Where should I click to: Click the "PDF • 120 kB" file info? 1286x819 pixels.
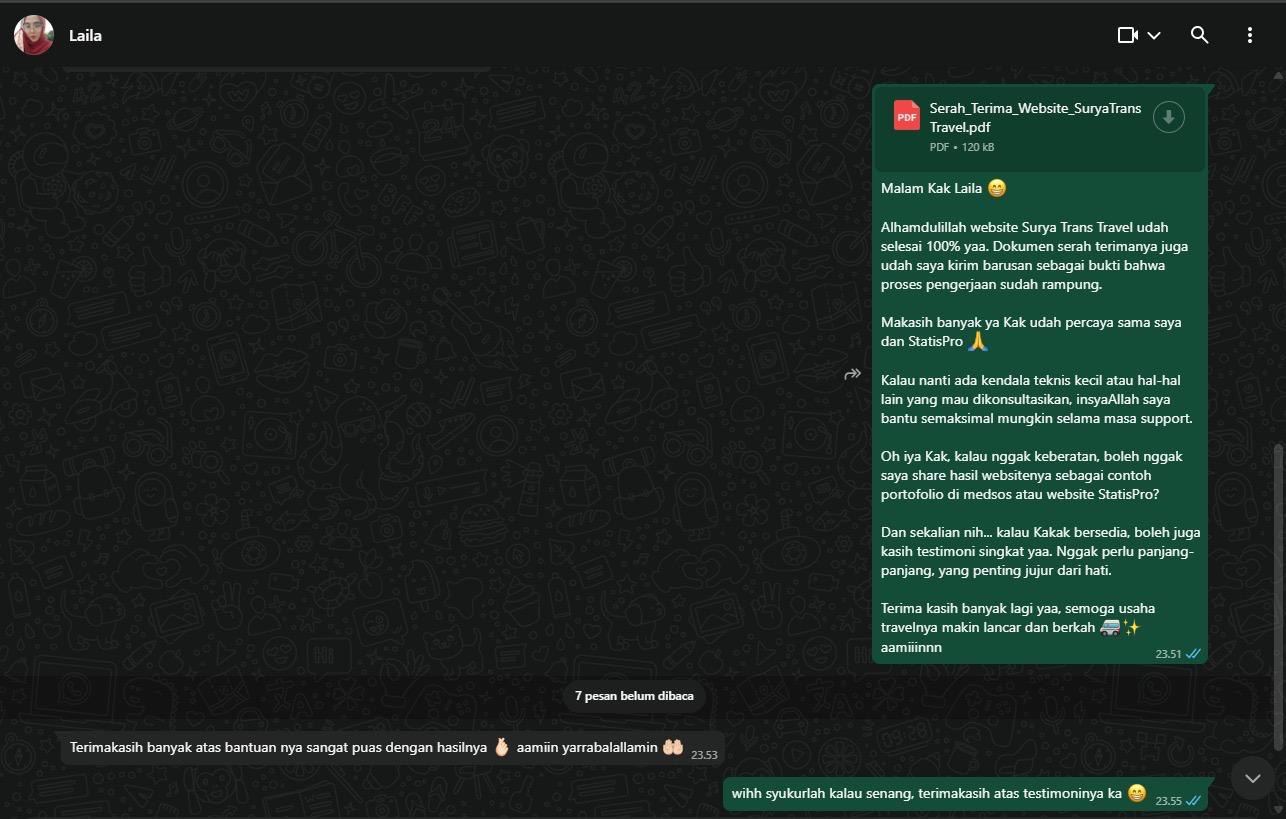[962, 147]
